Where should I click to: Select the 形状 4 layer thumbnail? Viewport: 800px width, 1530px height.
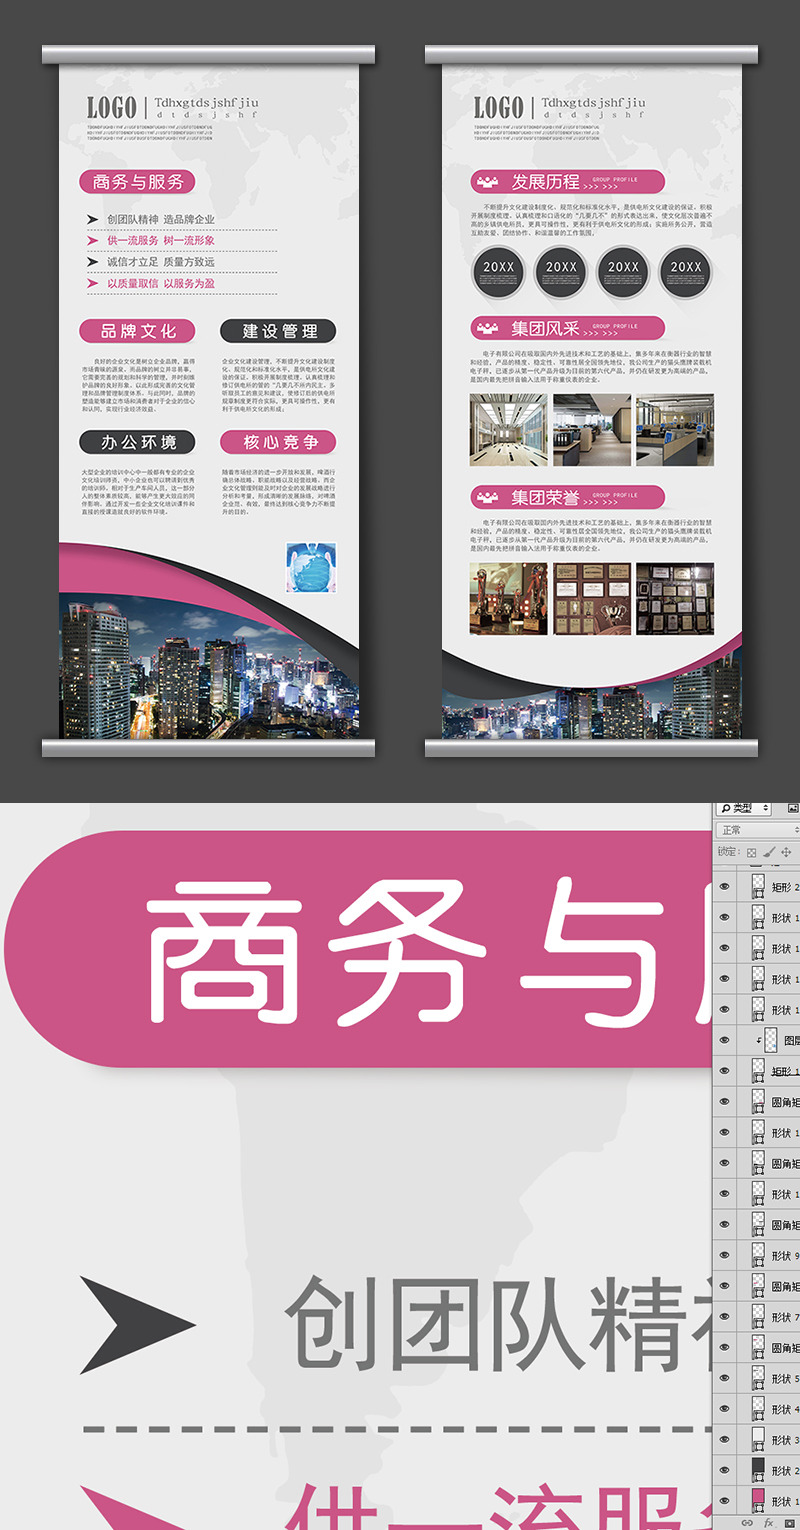point(758,1409)
